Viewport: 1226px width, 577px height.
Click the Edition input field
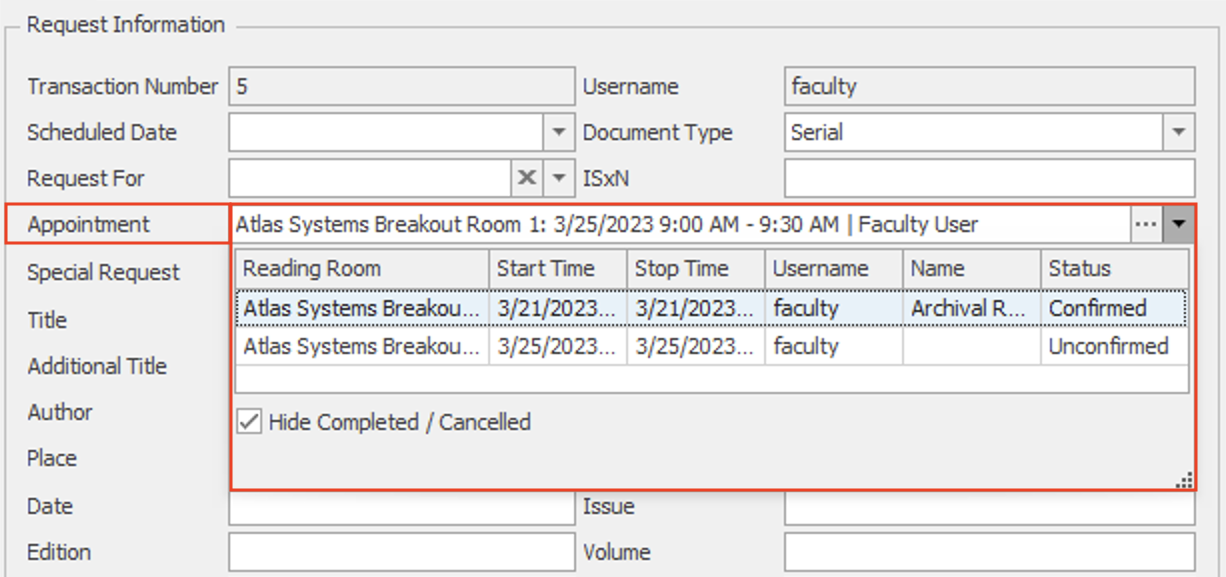click(x=400, y=552)
